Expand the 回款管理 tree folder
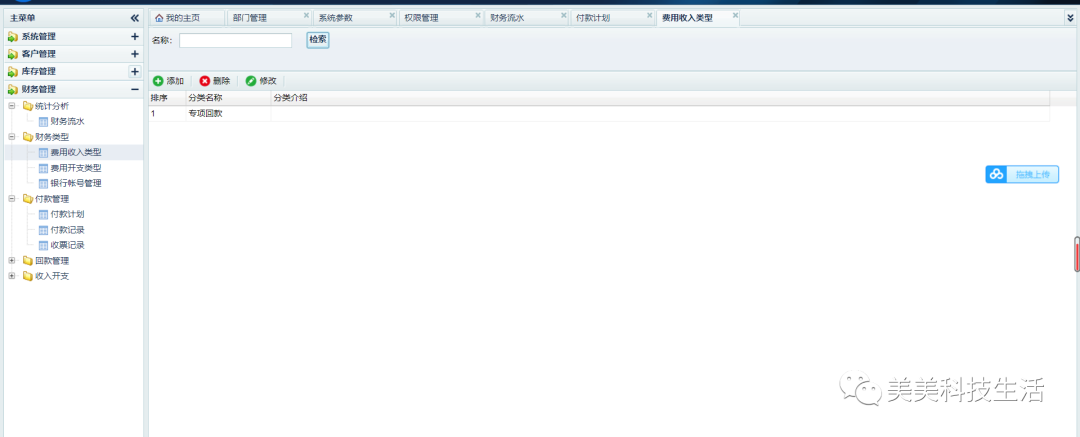The image size is (1080, 437). 12,261
